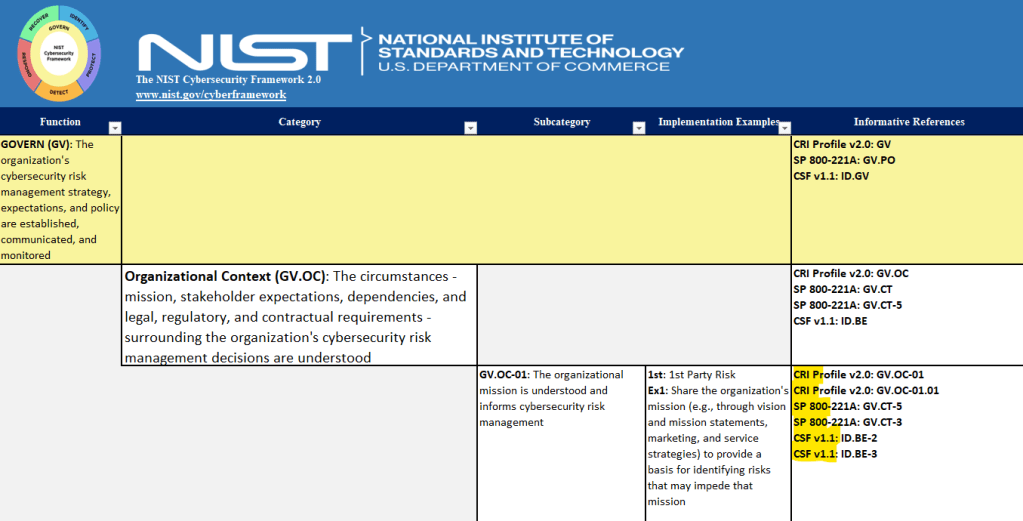Click the orange DETECT wheel segment
This screenshot has height=521, width=1023.
pos(59,93)
